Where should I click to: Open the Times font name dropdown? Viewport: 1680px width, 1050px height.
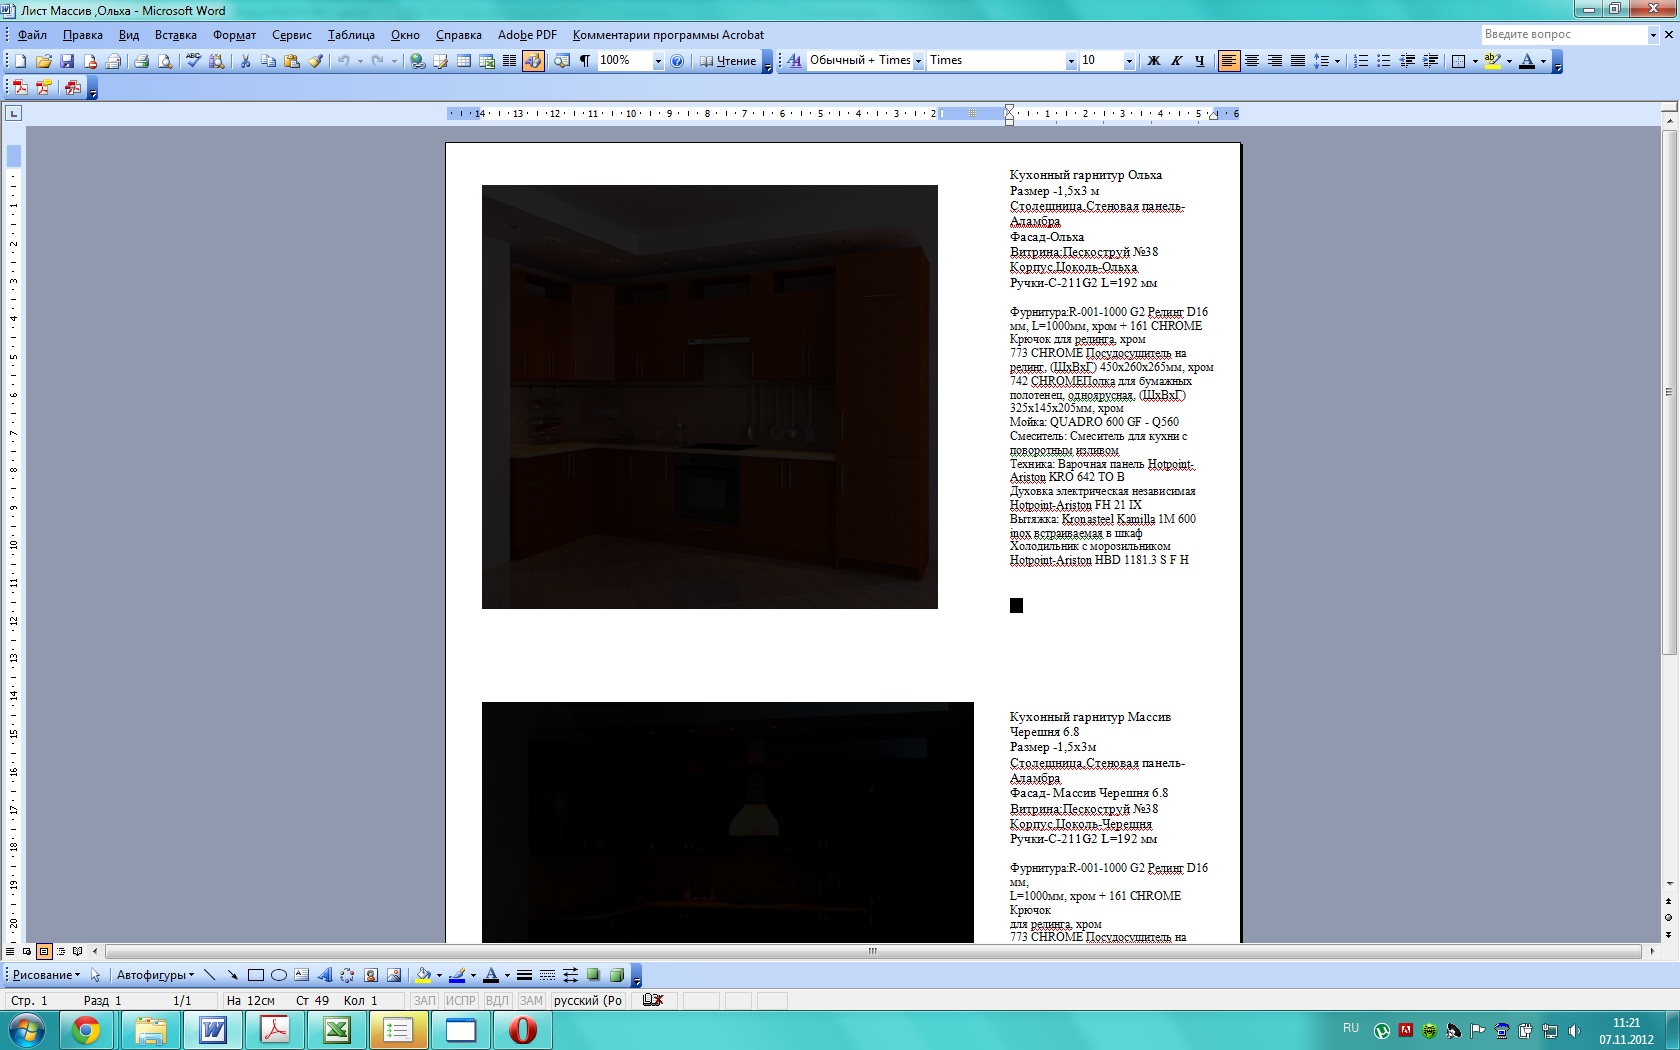(1071, 61)
